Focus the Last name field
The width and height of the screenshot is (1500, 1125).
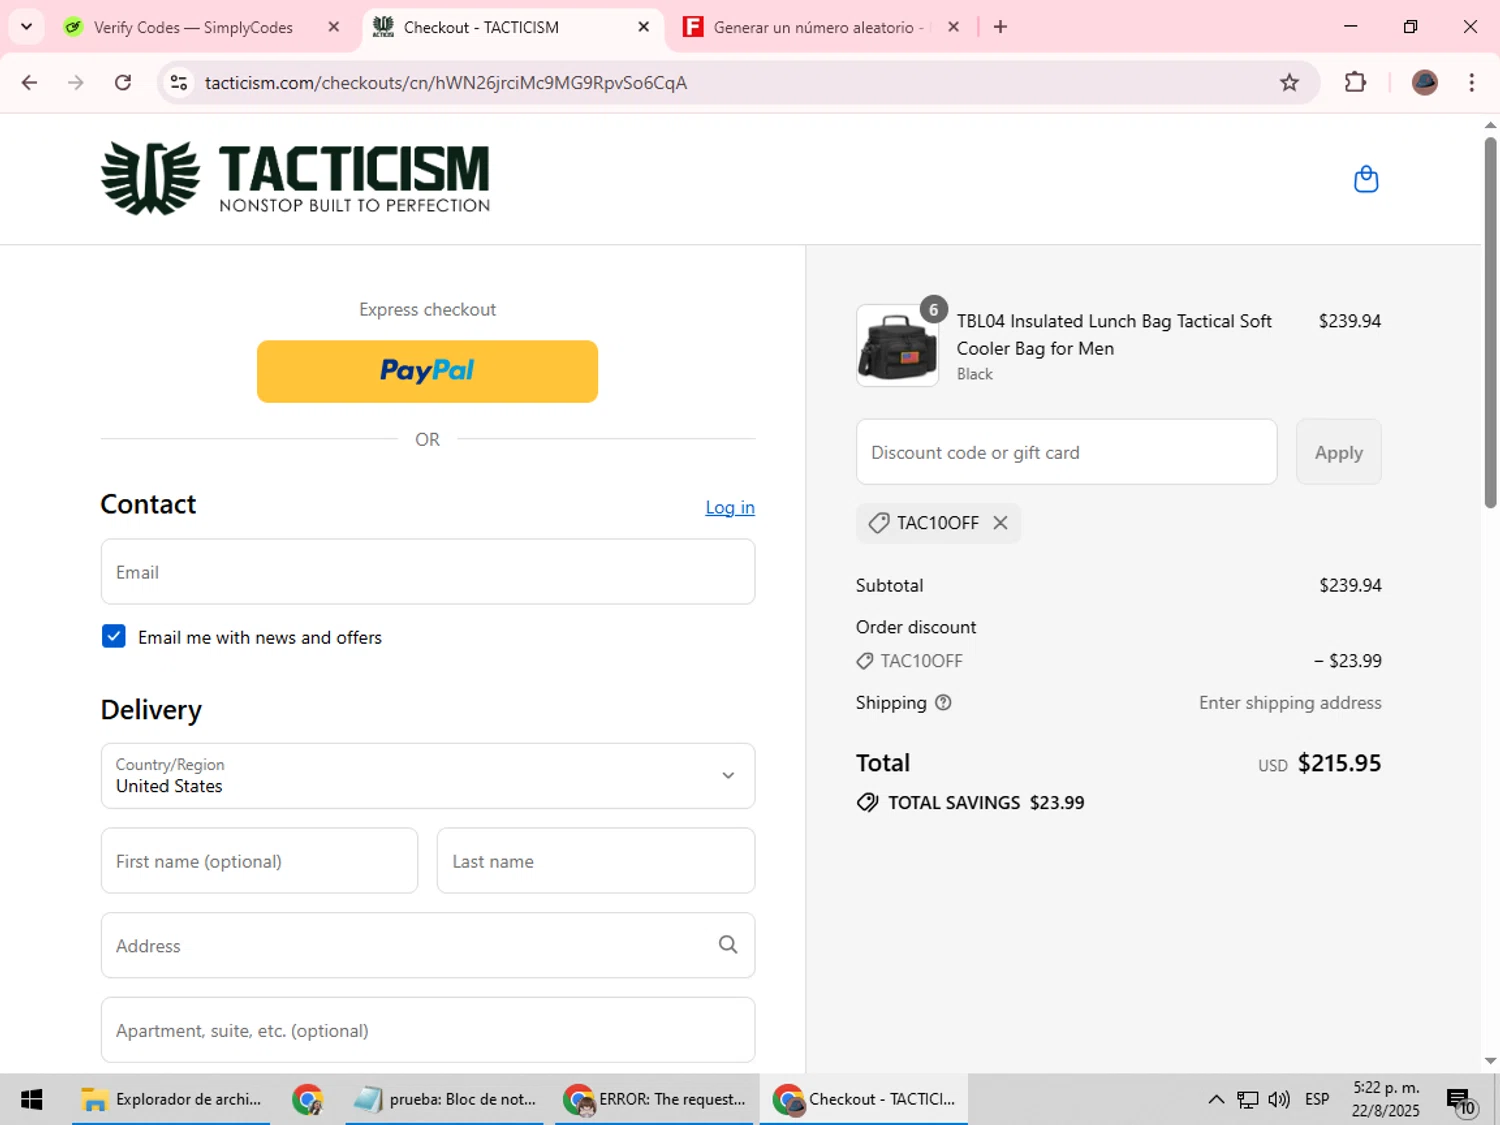click(x=596, y=861)
